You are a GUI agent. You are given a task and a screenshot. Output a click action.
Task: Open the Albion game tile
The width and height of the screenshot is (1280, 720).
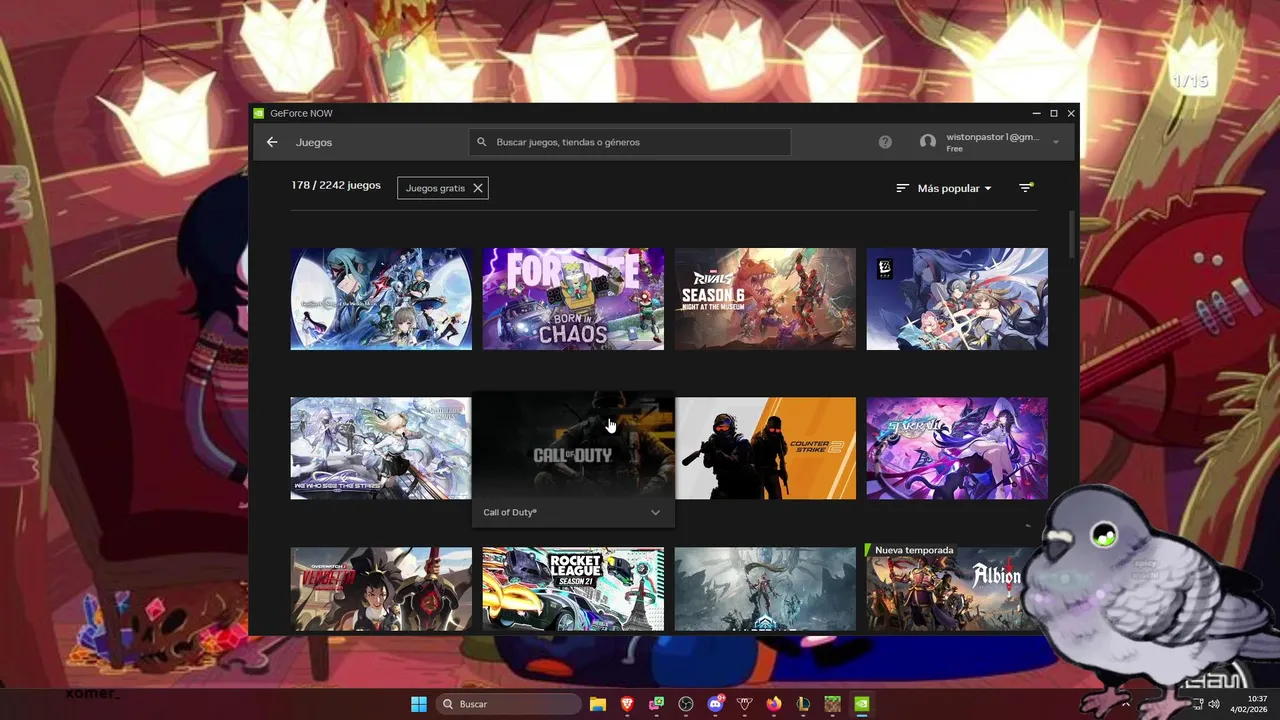[x=957, y=589]
